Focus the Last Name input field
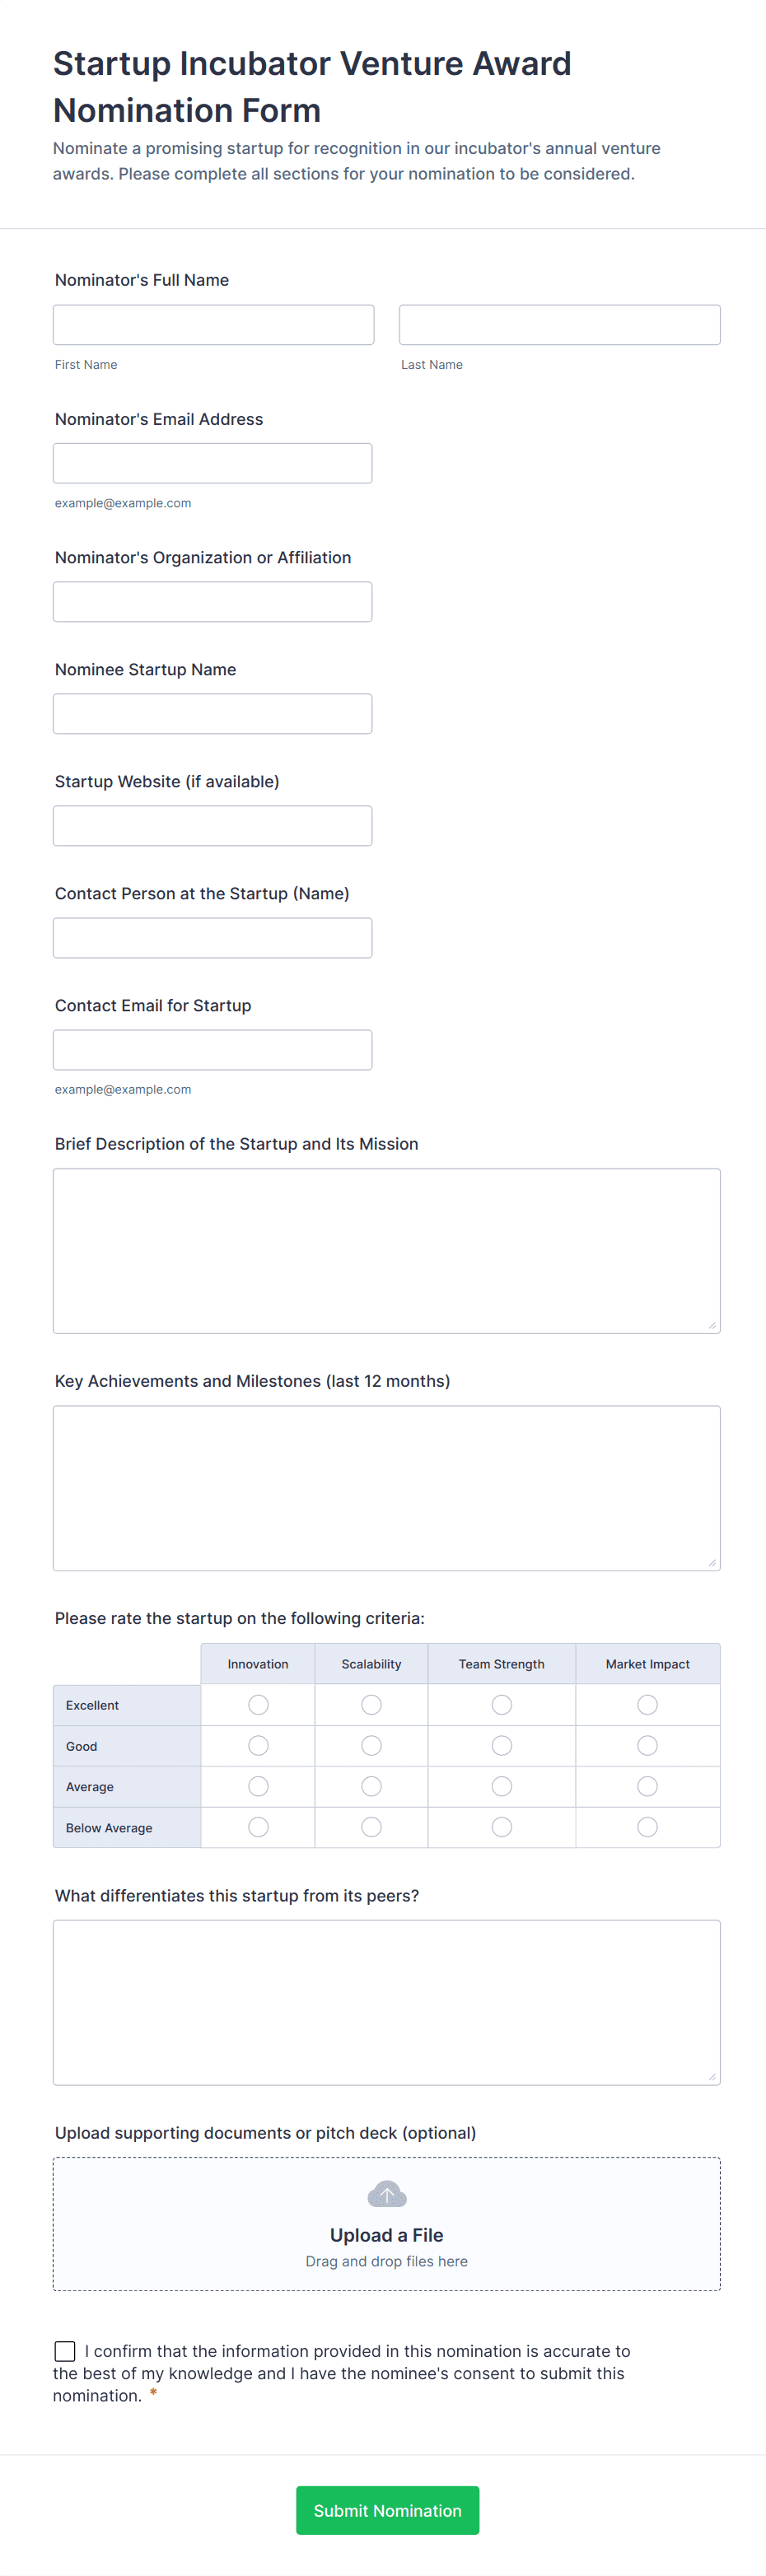 [x=560, y=325]
